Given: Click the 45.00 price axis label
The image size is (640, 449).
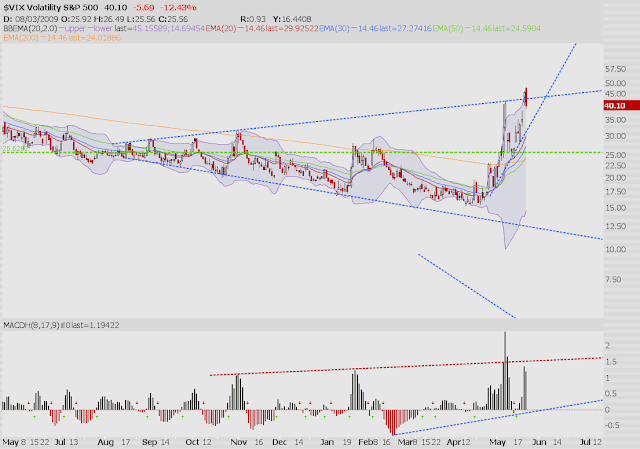Looking at the screenshot, I should 616,94.
